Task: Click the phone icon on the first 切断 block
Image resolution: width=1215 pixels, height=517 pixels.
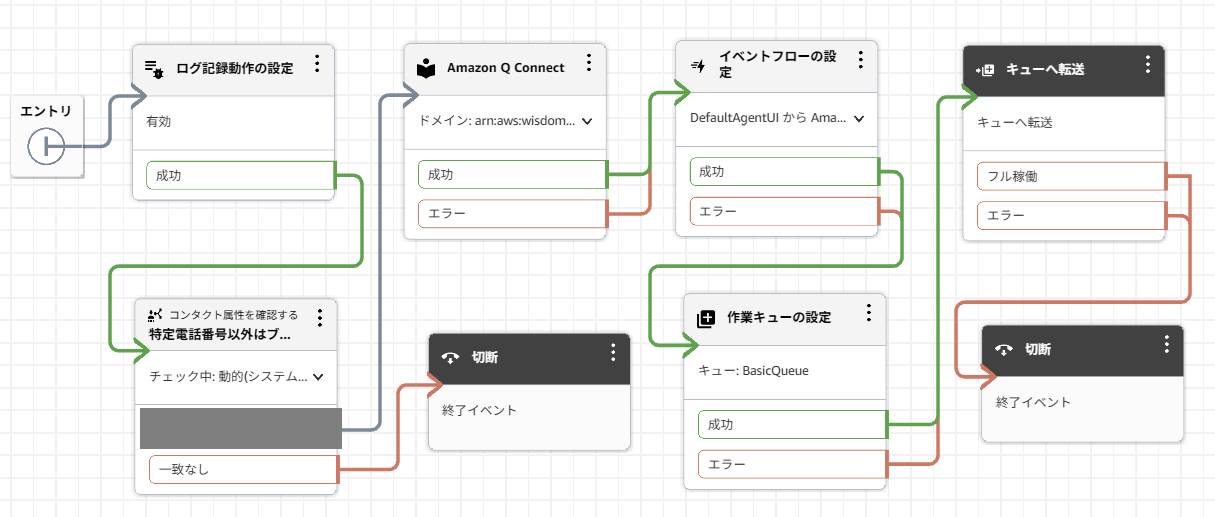Action: 451,358
